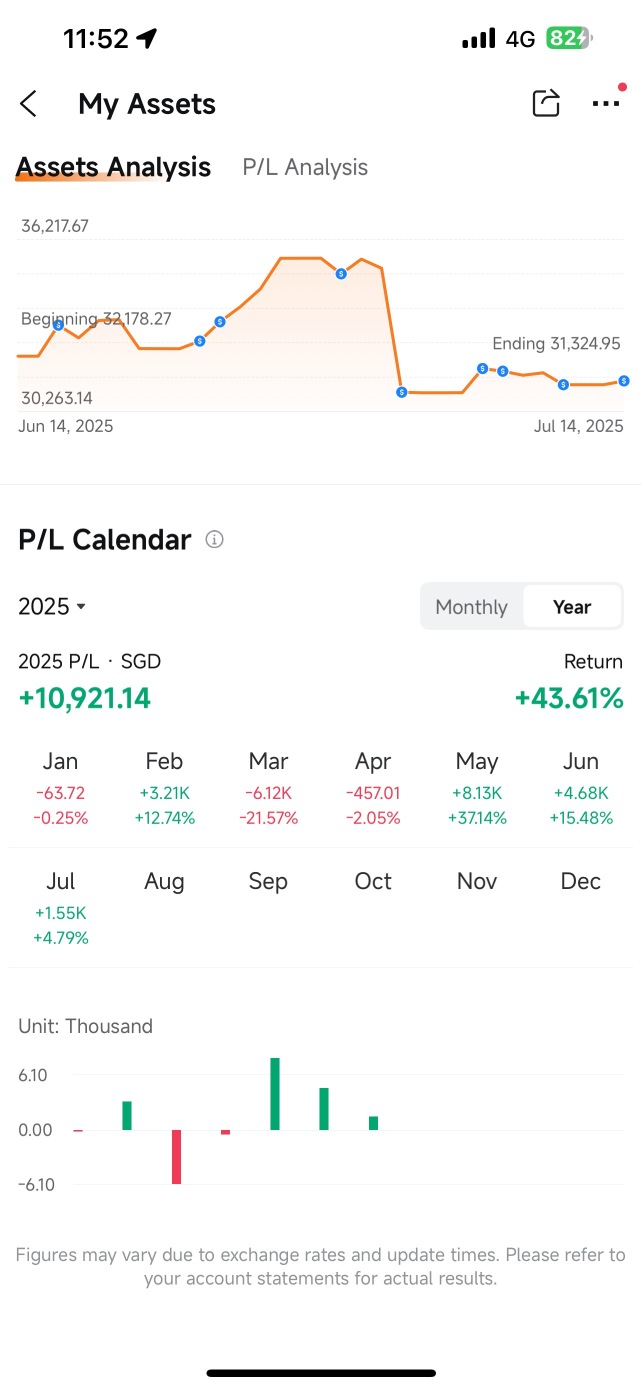This screenshot has height=1389, width=642.
Task: Switch calendar view to Monthly
Action: (x=471, y=607)
